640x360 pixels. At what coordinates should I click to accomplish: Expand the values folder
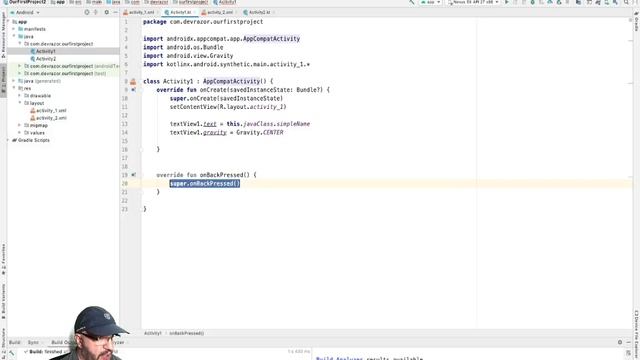[20, 133]
